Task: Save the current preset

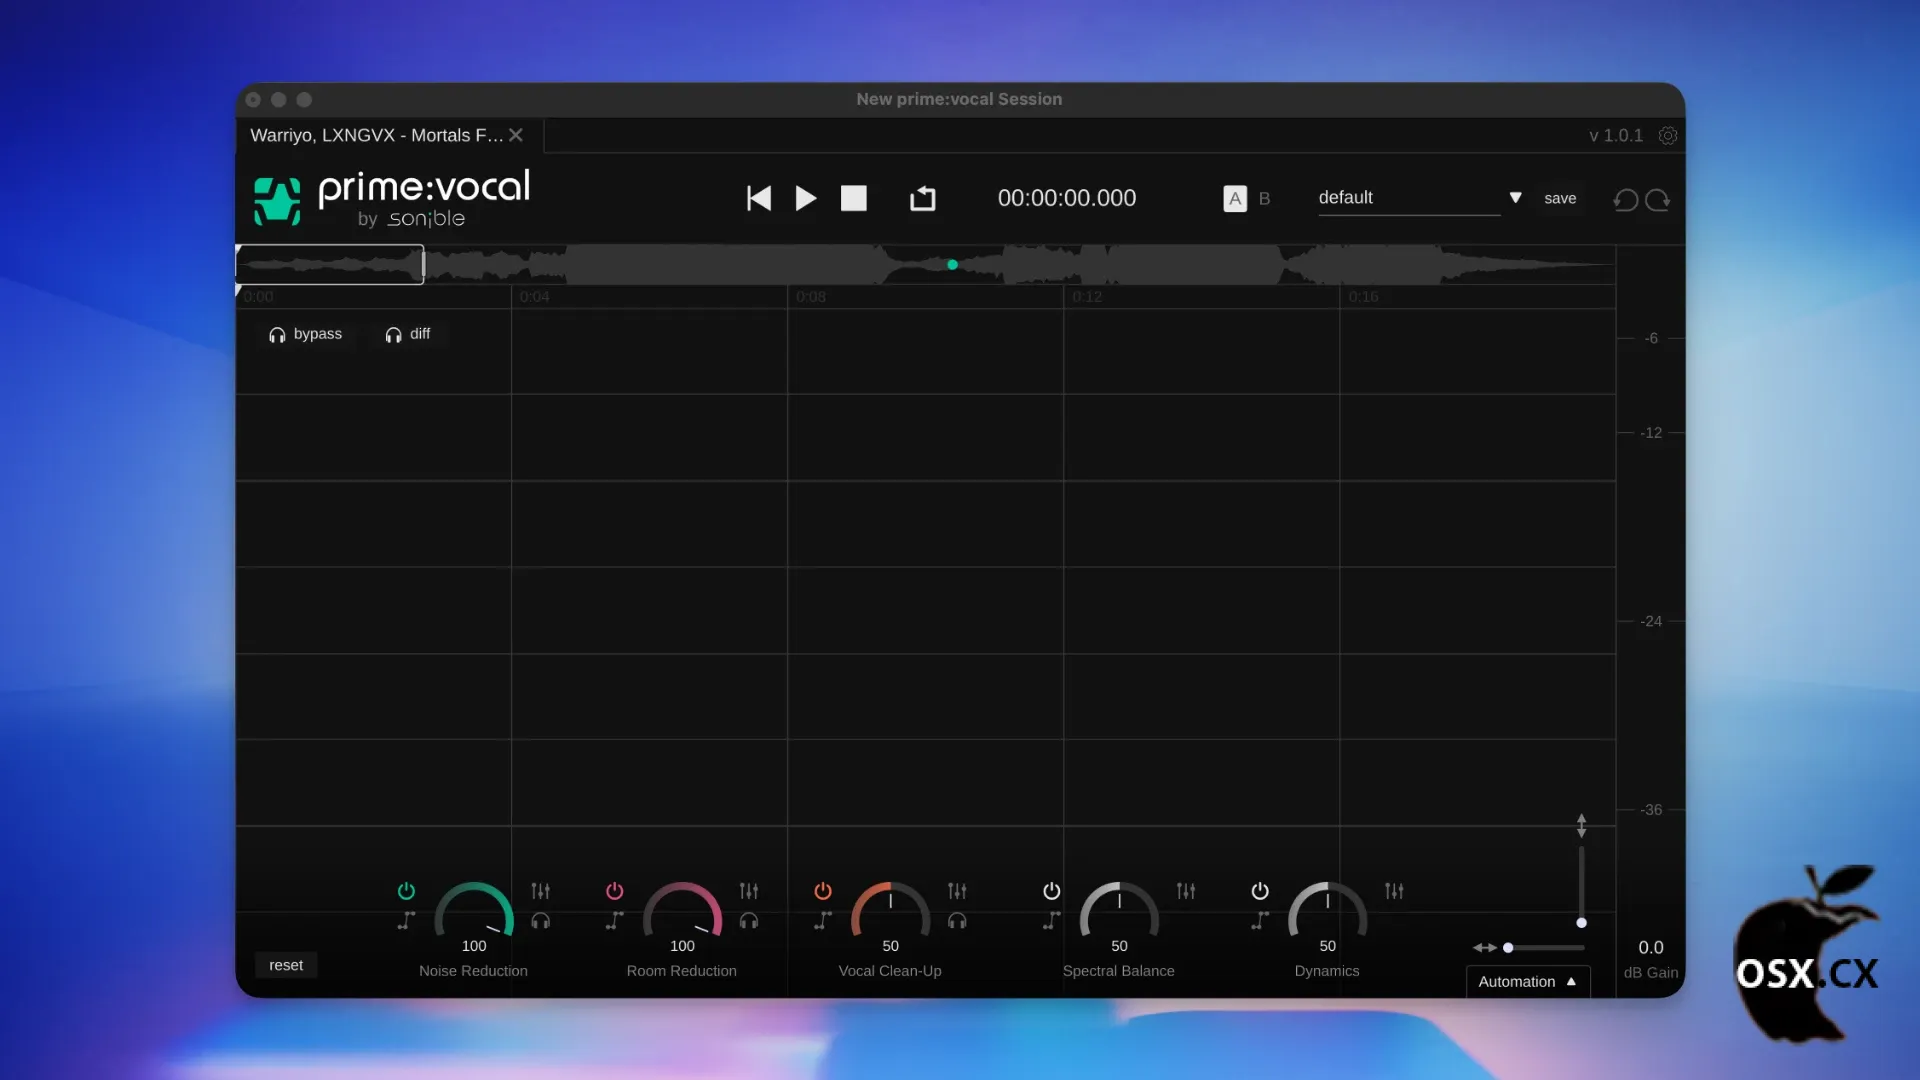Action: pyautogui.click(x=1560, y=198)
